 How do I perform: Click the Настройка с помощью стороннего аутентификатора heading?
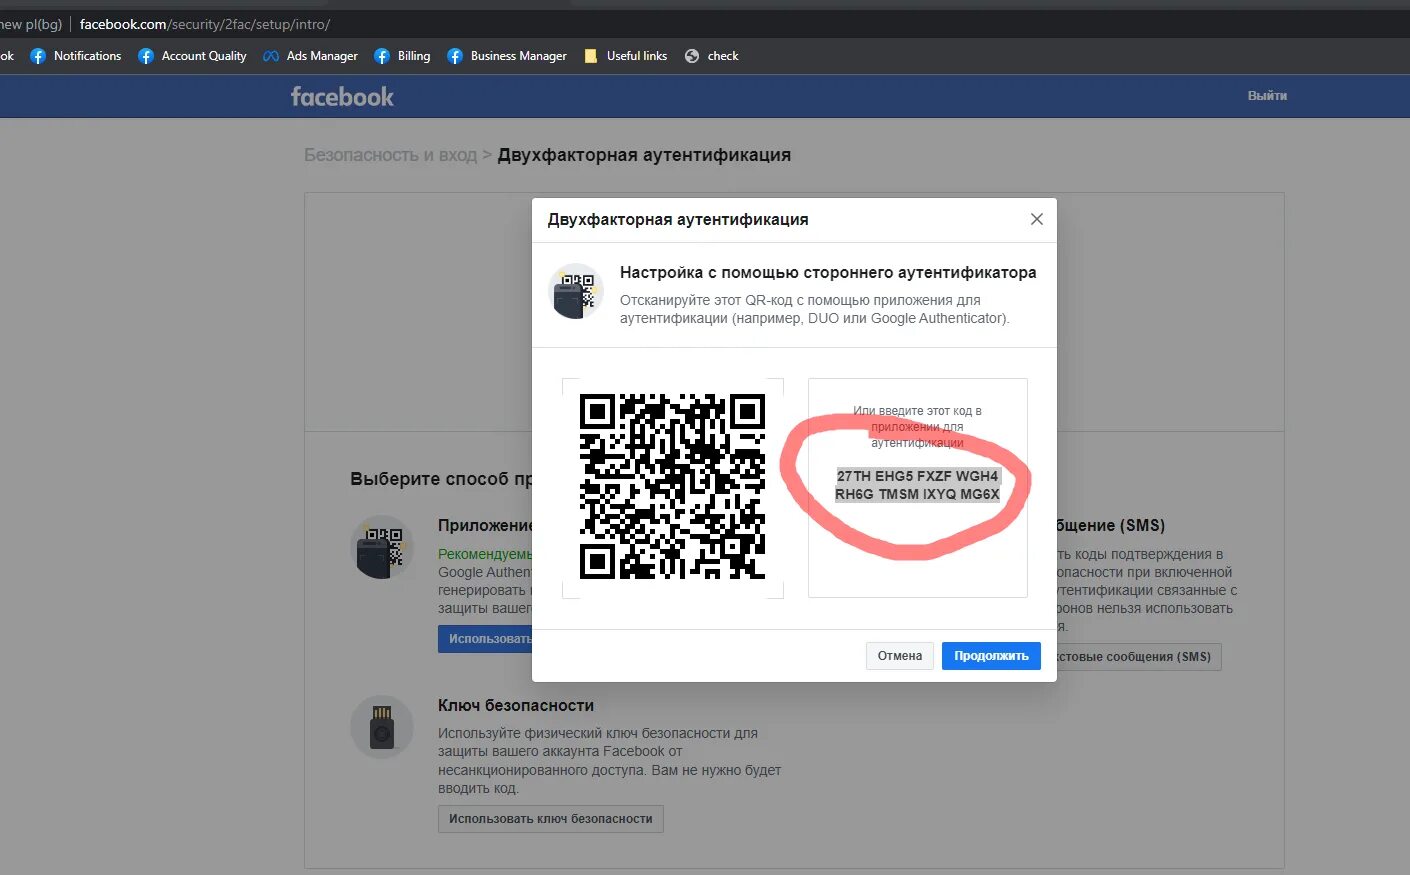click(828, 272)
